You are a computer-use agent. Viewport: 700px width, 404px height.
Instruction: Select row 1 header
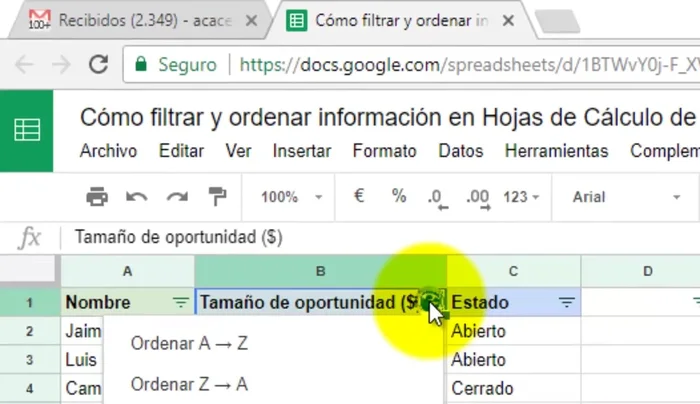coord(29,303)
